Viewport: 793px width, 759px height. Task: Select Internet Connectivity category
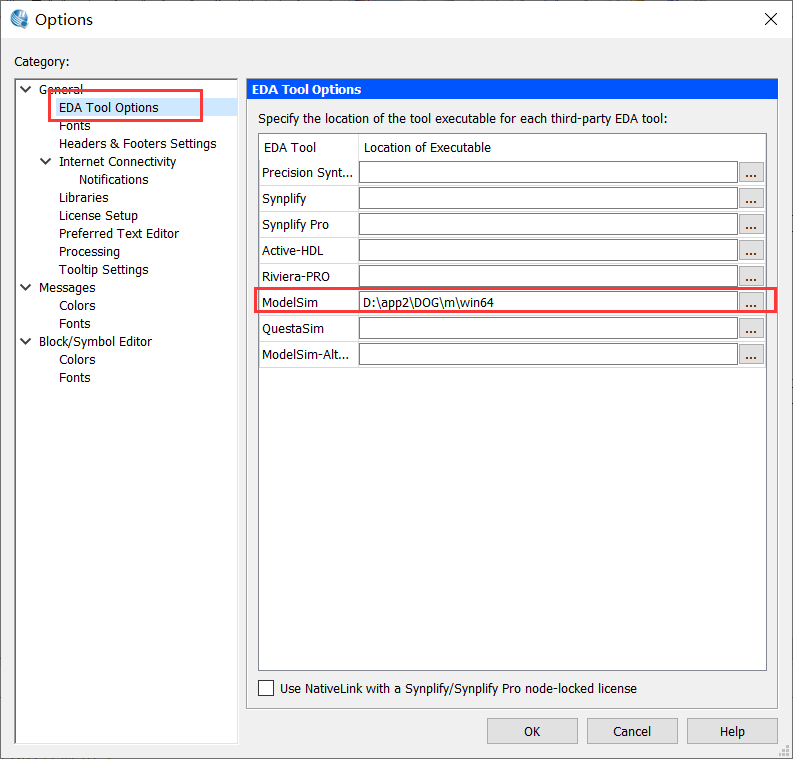point(117,162)
